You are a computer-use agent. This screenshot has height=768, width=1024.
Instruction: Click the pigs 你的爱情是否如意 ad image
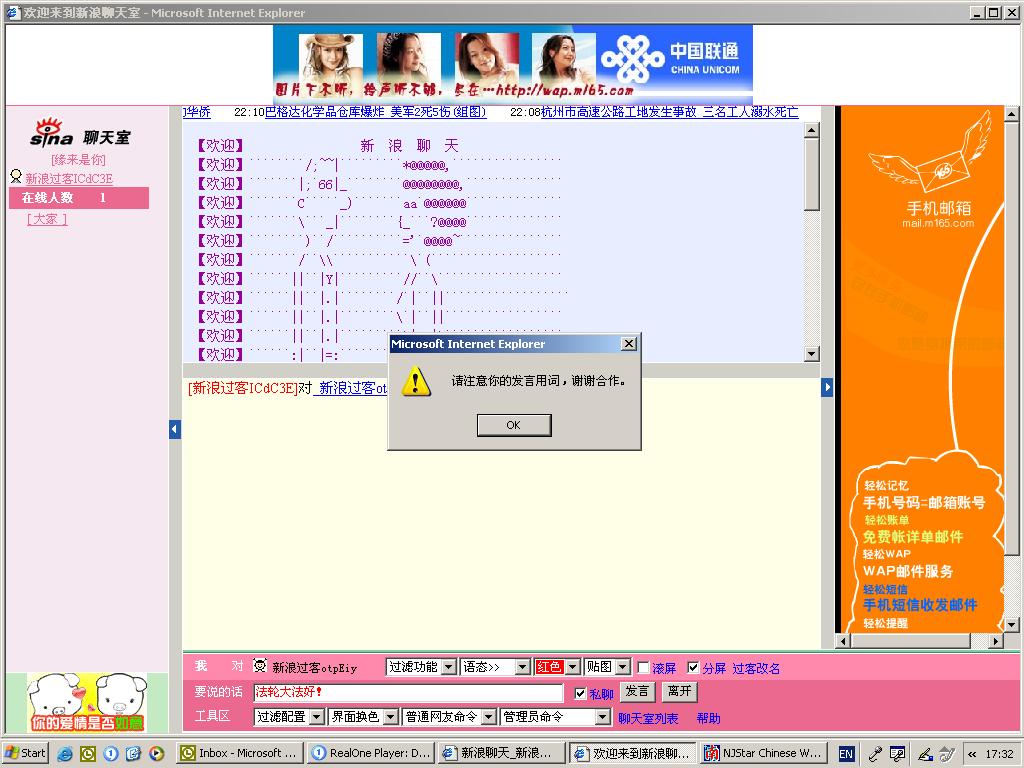[87, 702]
